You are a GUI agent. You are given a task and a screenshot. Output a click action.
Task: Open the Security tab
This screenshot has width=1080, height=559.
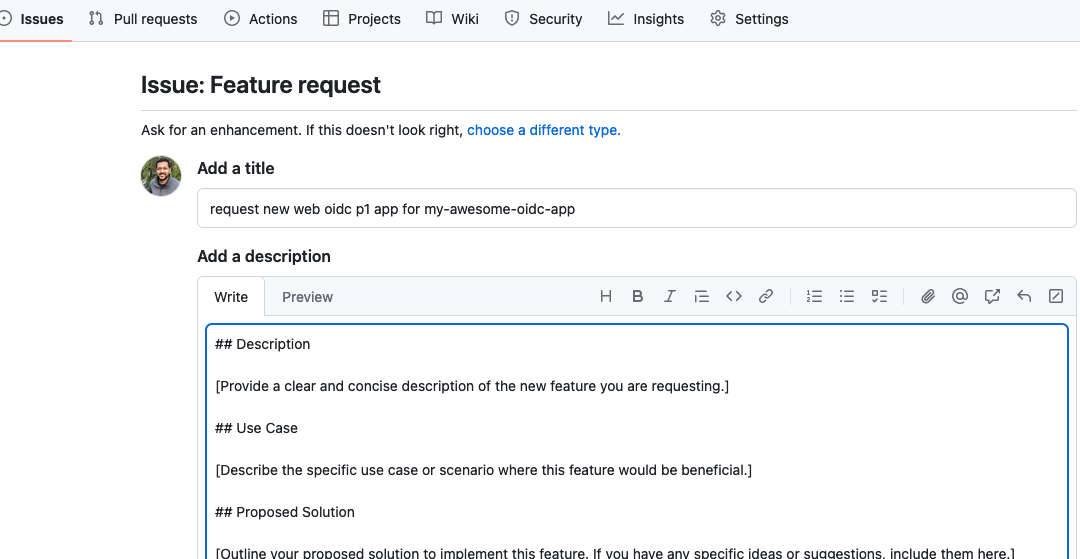[543, 19]
